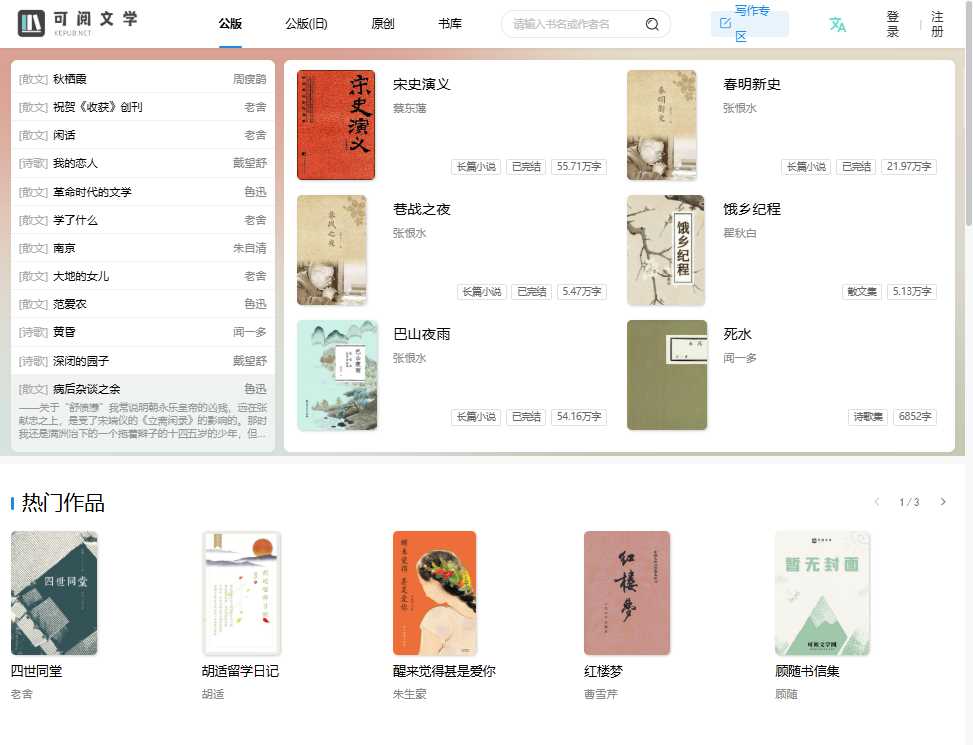The width and height of the screenshot is (973, 745).
Task: Select the 公版 navigation item
Action: (229, 24)
